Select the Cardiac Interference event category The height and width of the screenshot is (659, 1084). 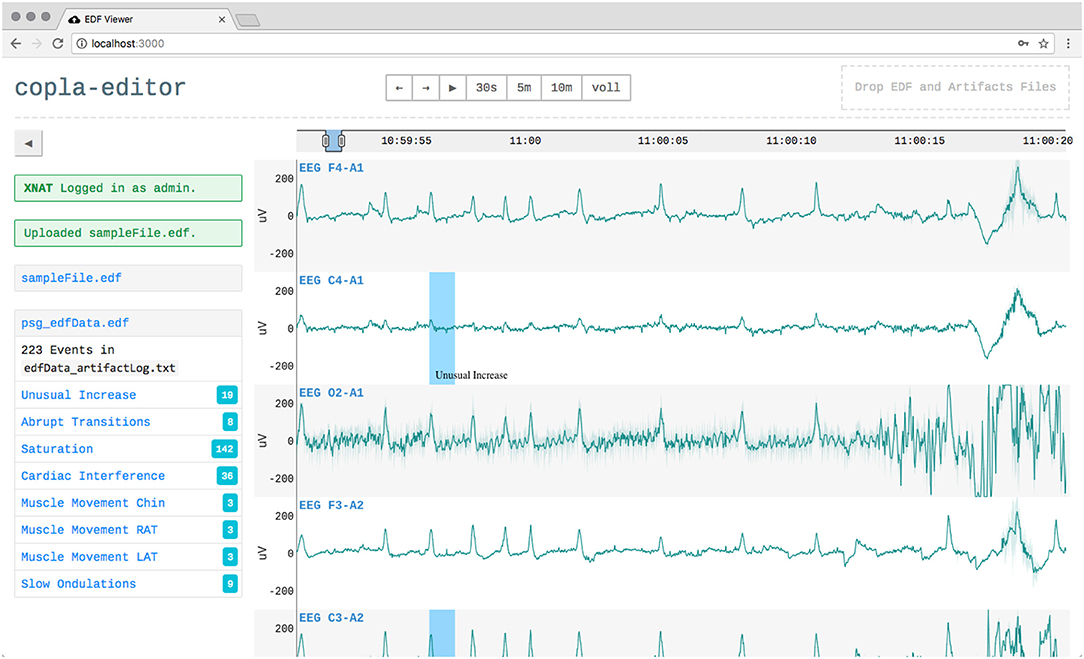(128, 476)
